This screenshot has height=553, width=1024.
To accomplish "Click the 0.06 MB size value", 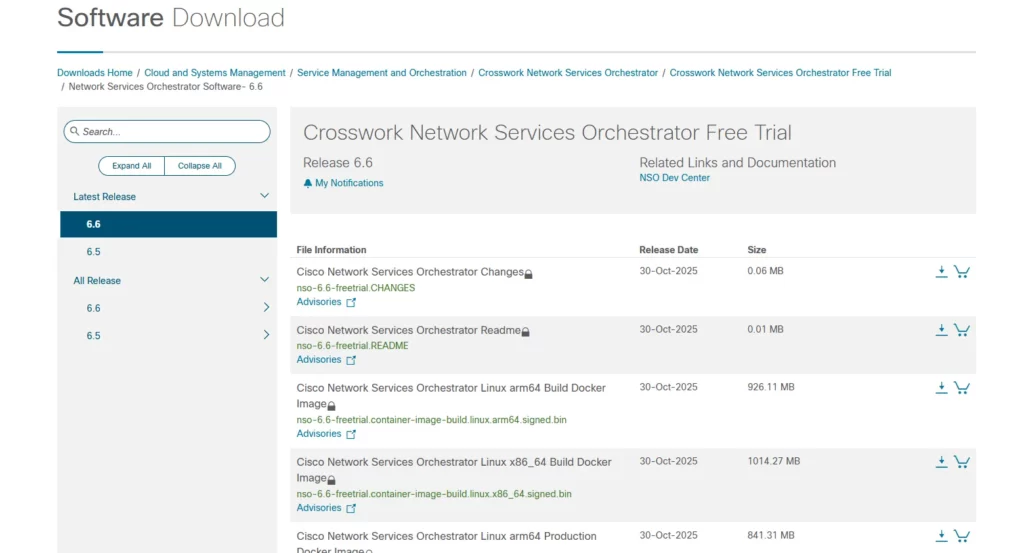I will 765,271.
